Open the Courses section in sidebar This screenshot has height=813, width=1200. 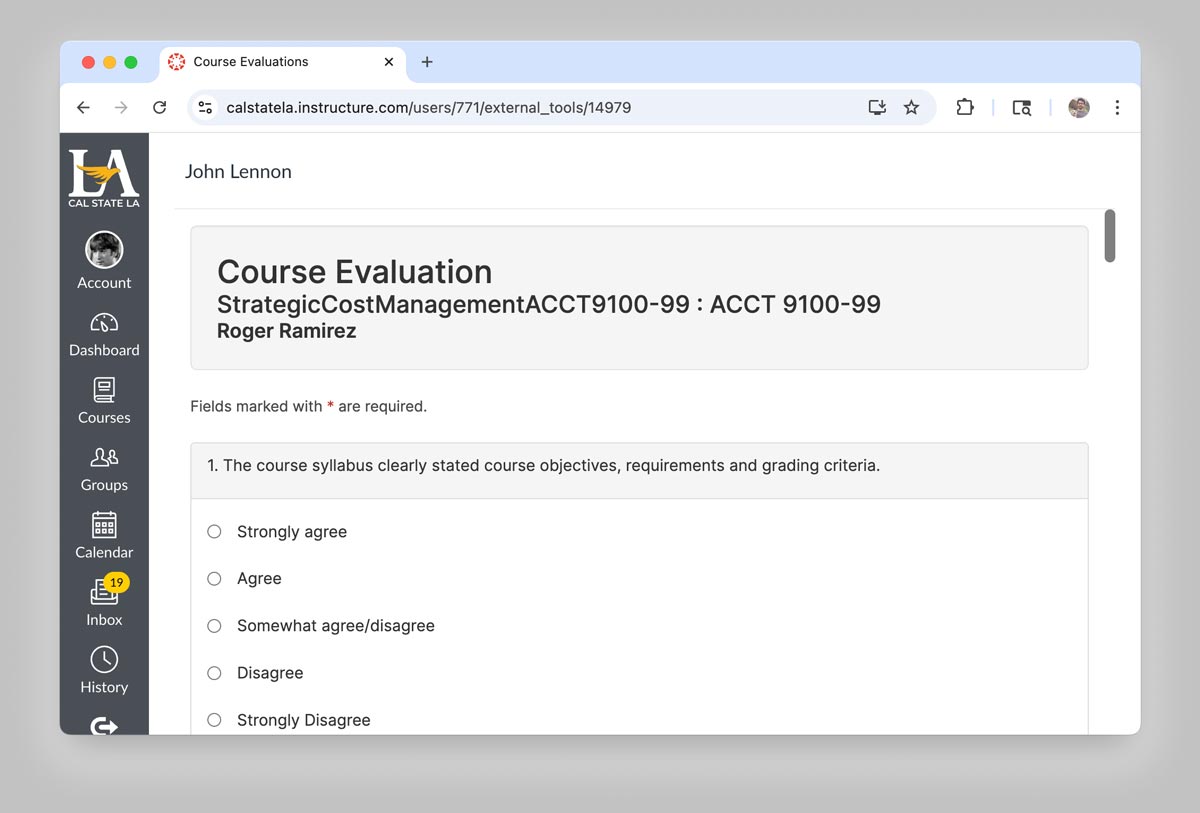pyautogui.click(x=104, y=401)
